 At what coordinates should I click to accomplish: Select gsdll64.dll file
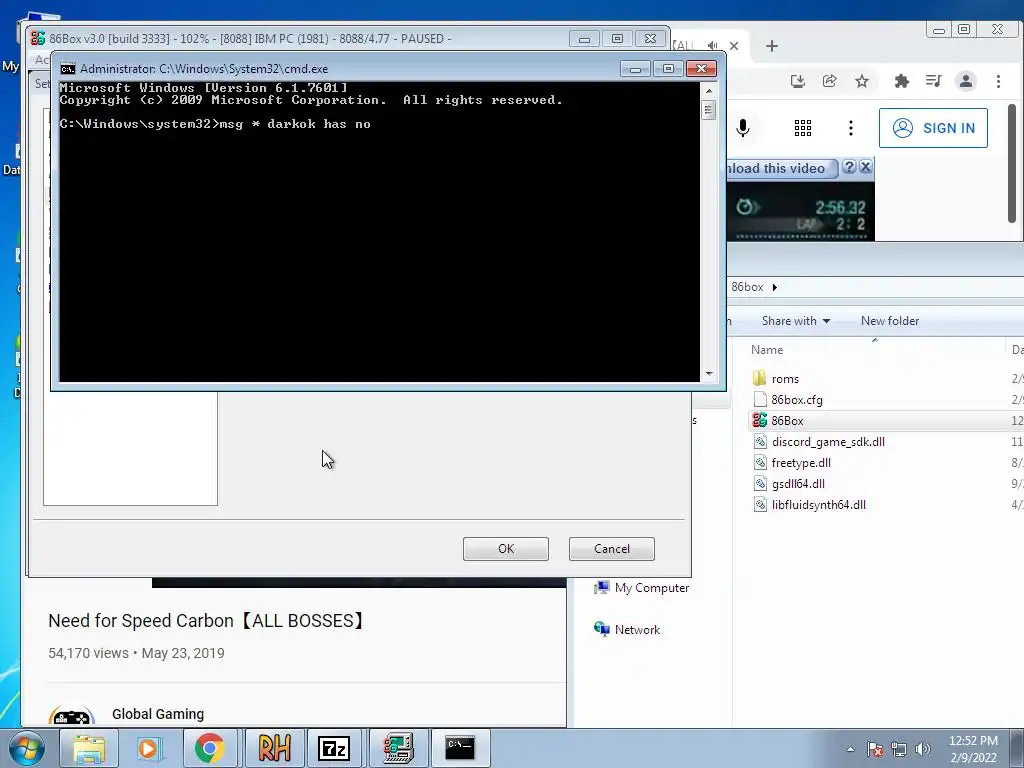coord(798,483)
